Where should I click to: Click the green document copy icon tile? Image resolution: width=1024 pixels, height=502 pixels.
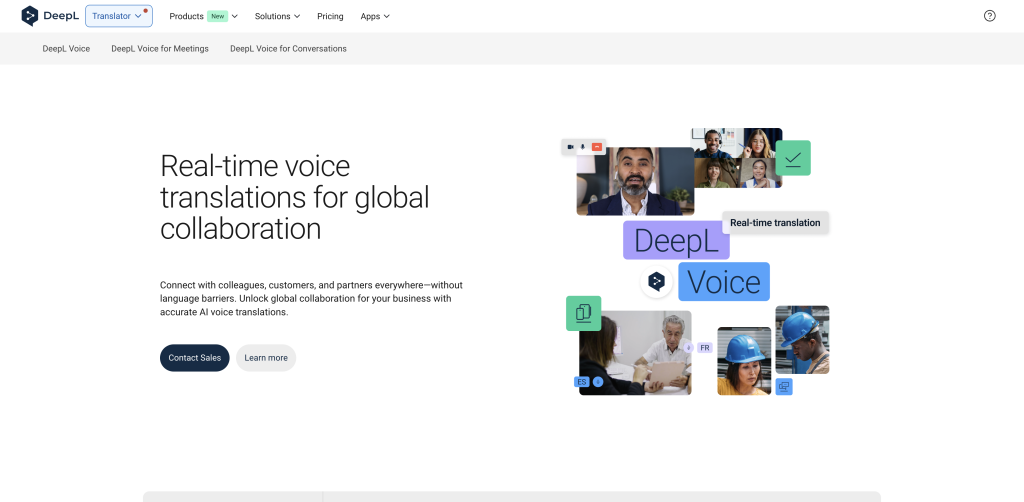click(583, 313)
